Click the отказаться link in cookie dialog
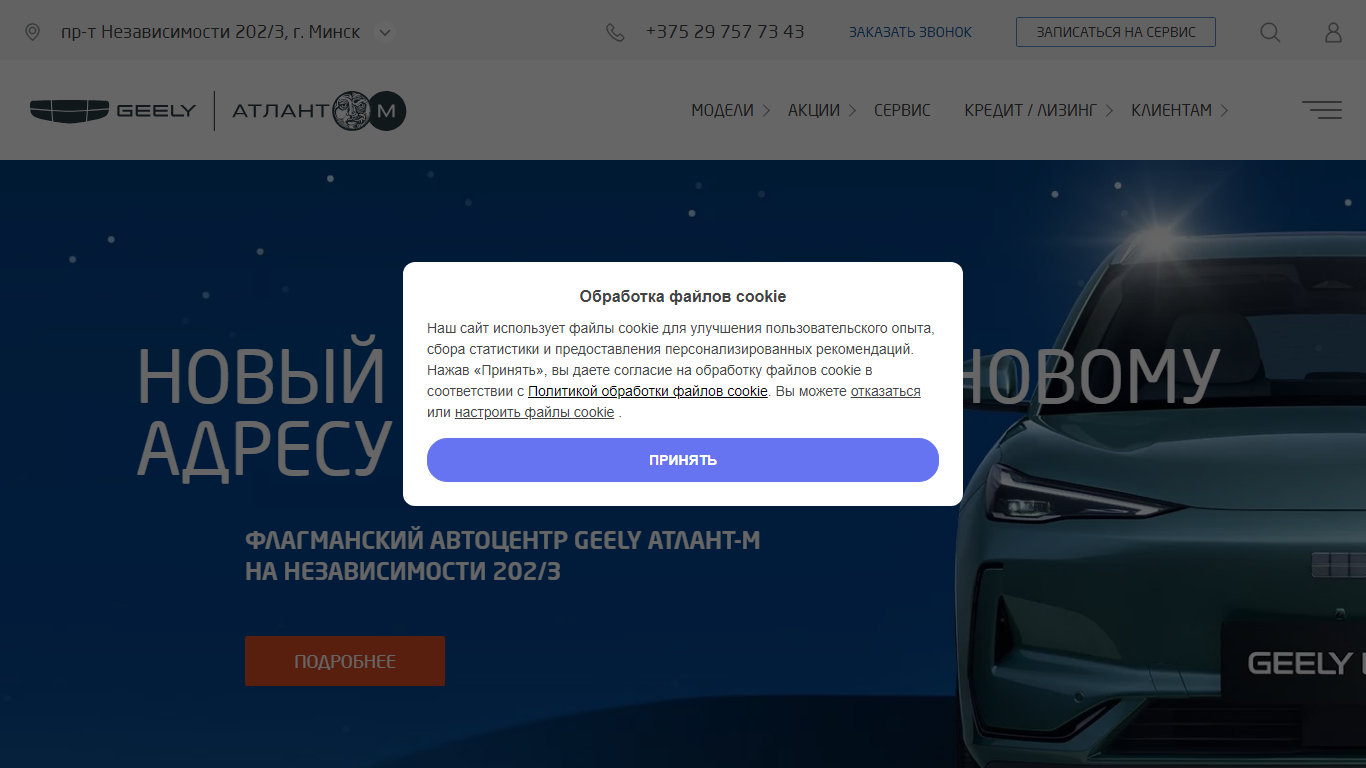The height and width of the screenshot is (768, 1366). [x=886, y=391]
